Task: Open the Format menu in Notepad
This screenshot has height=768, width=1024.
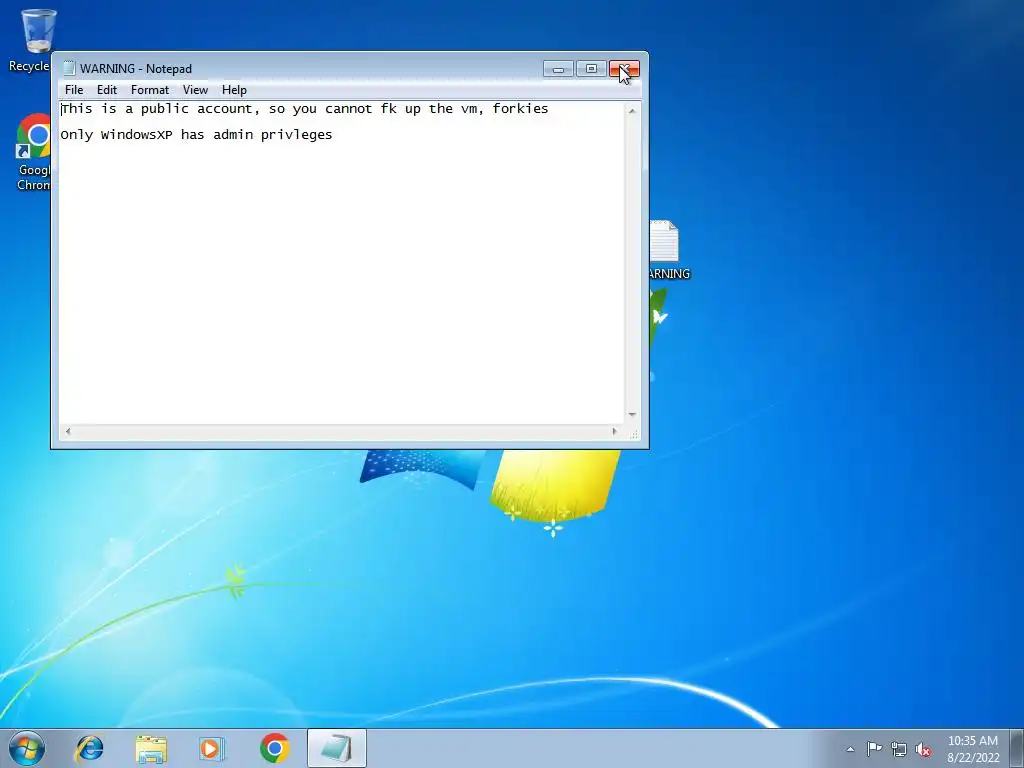Action: (x=150, y=89)
